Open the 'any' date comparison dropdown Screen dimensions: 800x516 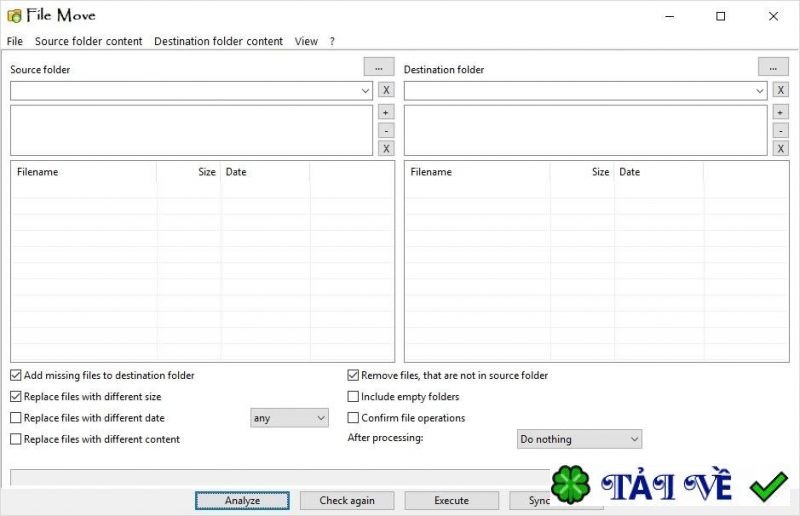coord(289,418)
